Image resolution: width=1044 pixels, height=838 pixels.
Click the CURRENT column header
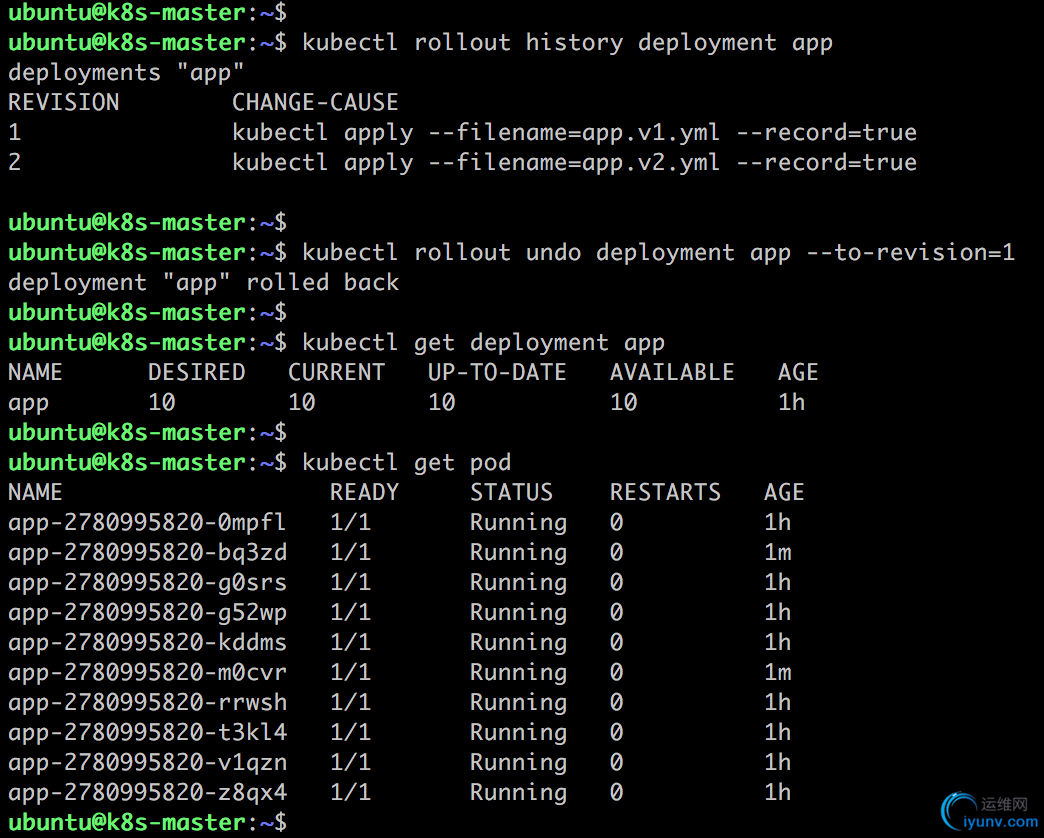pyautogui.click(x=336, y=372)
